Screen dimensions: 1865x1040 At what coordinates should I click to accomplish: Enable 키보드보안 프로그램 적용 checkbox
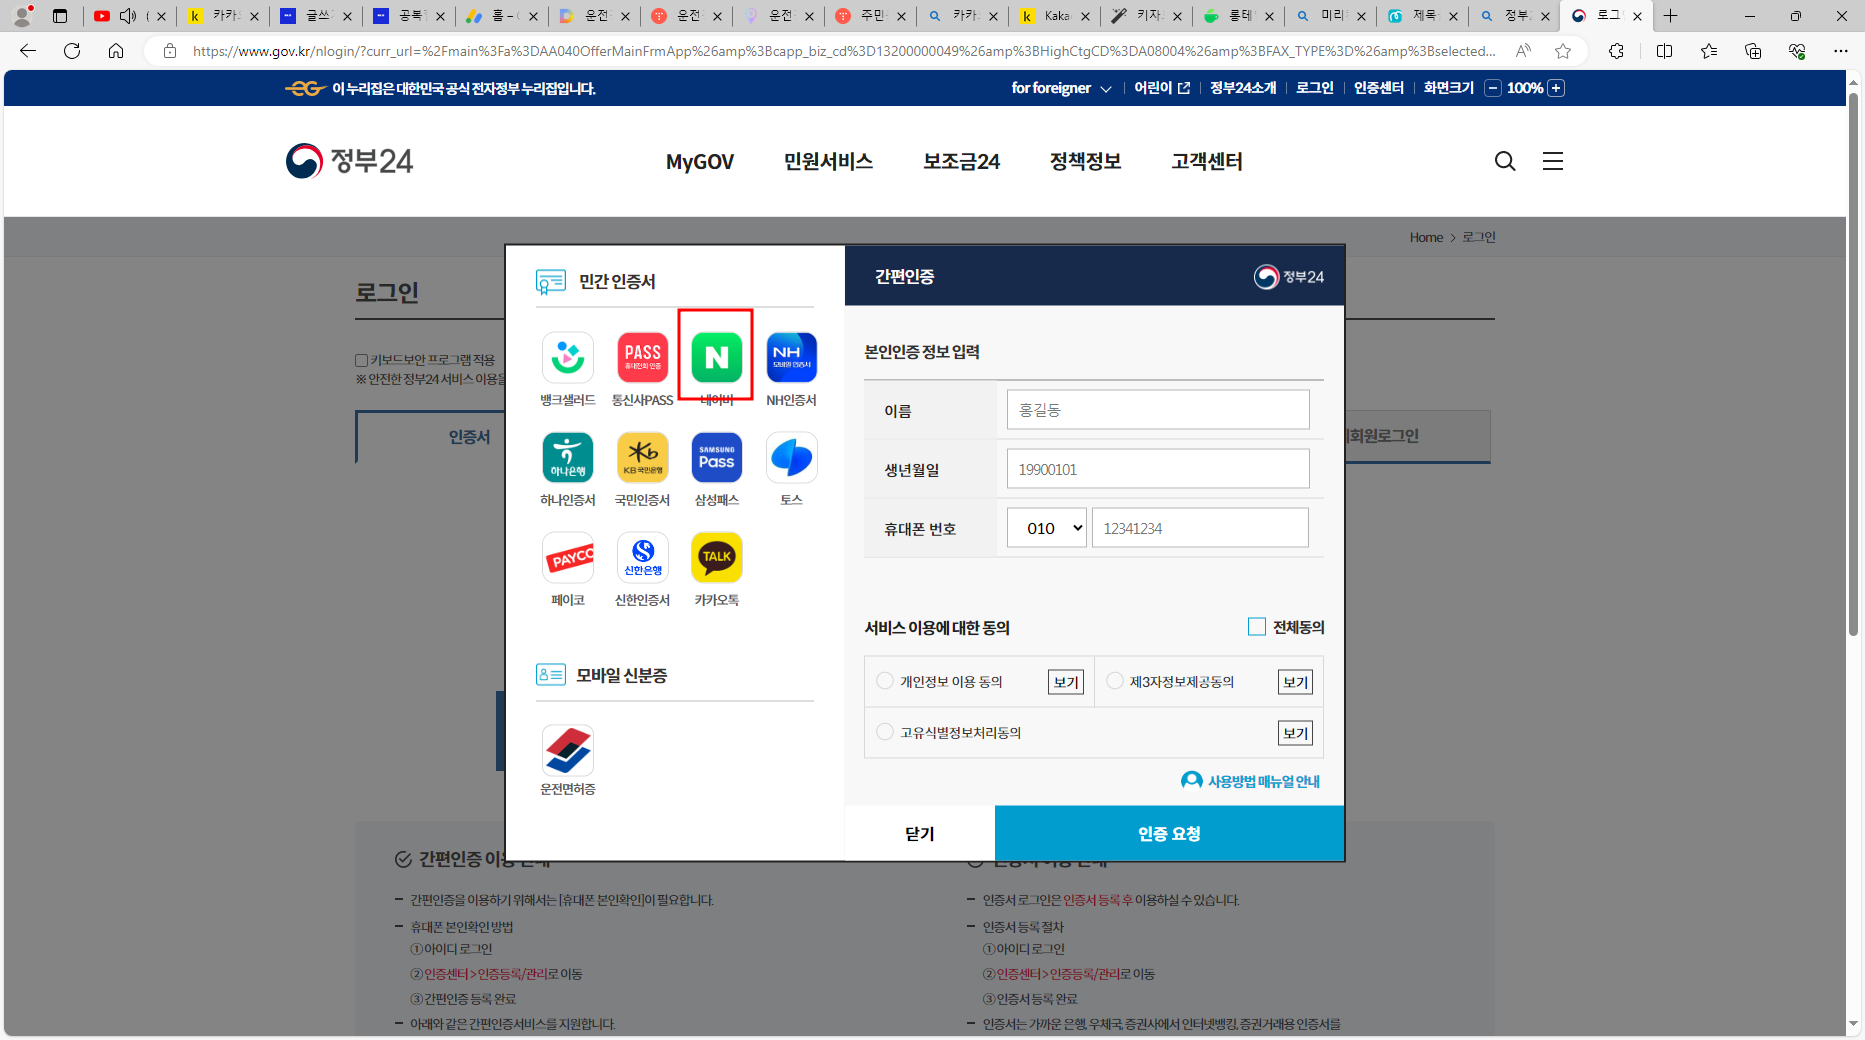[362, 360]
